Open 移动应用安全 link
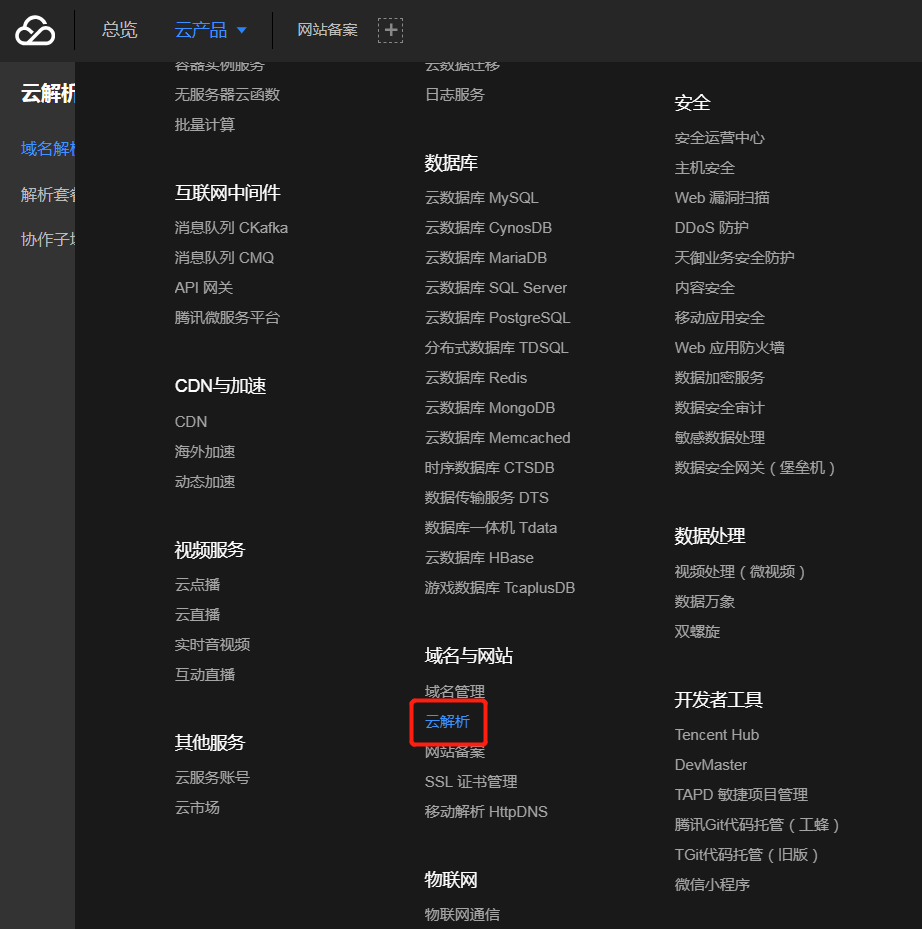Image resolution: width=922 pixels, height=929 pixels. tap(719, 318)
